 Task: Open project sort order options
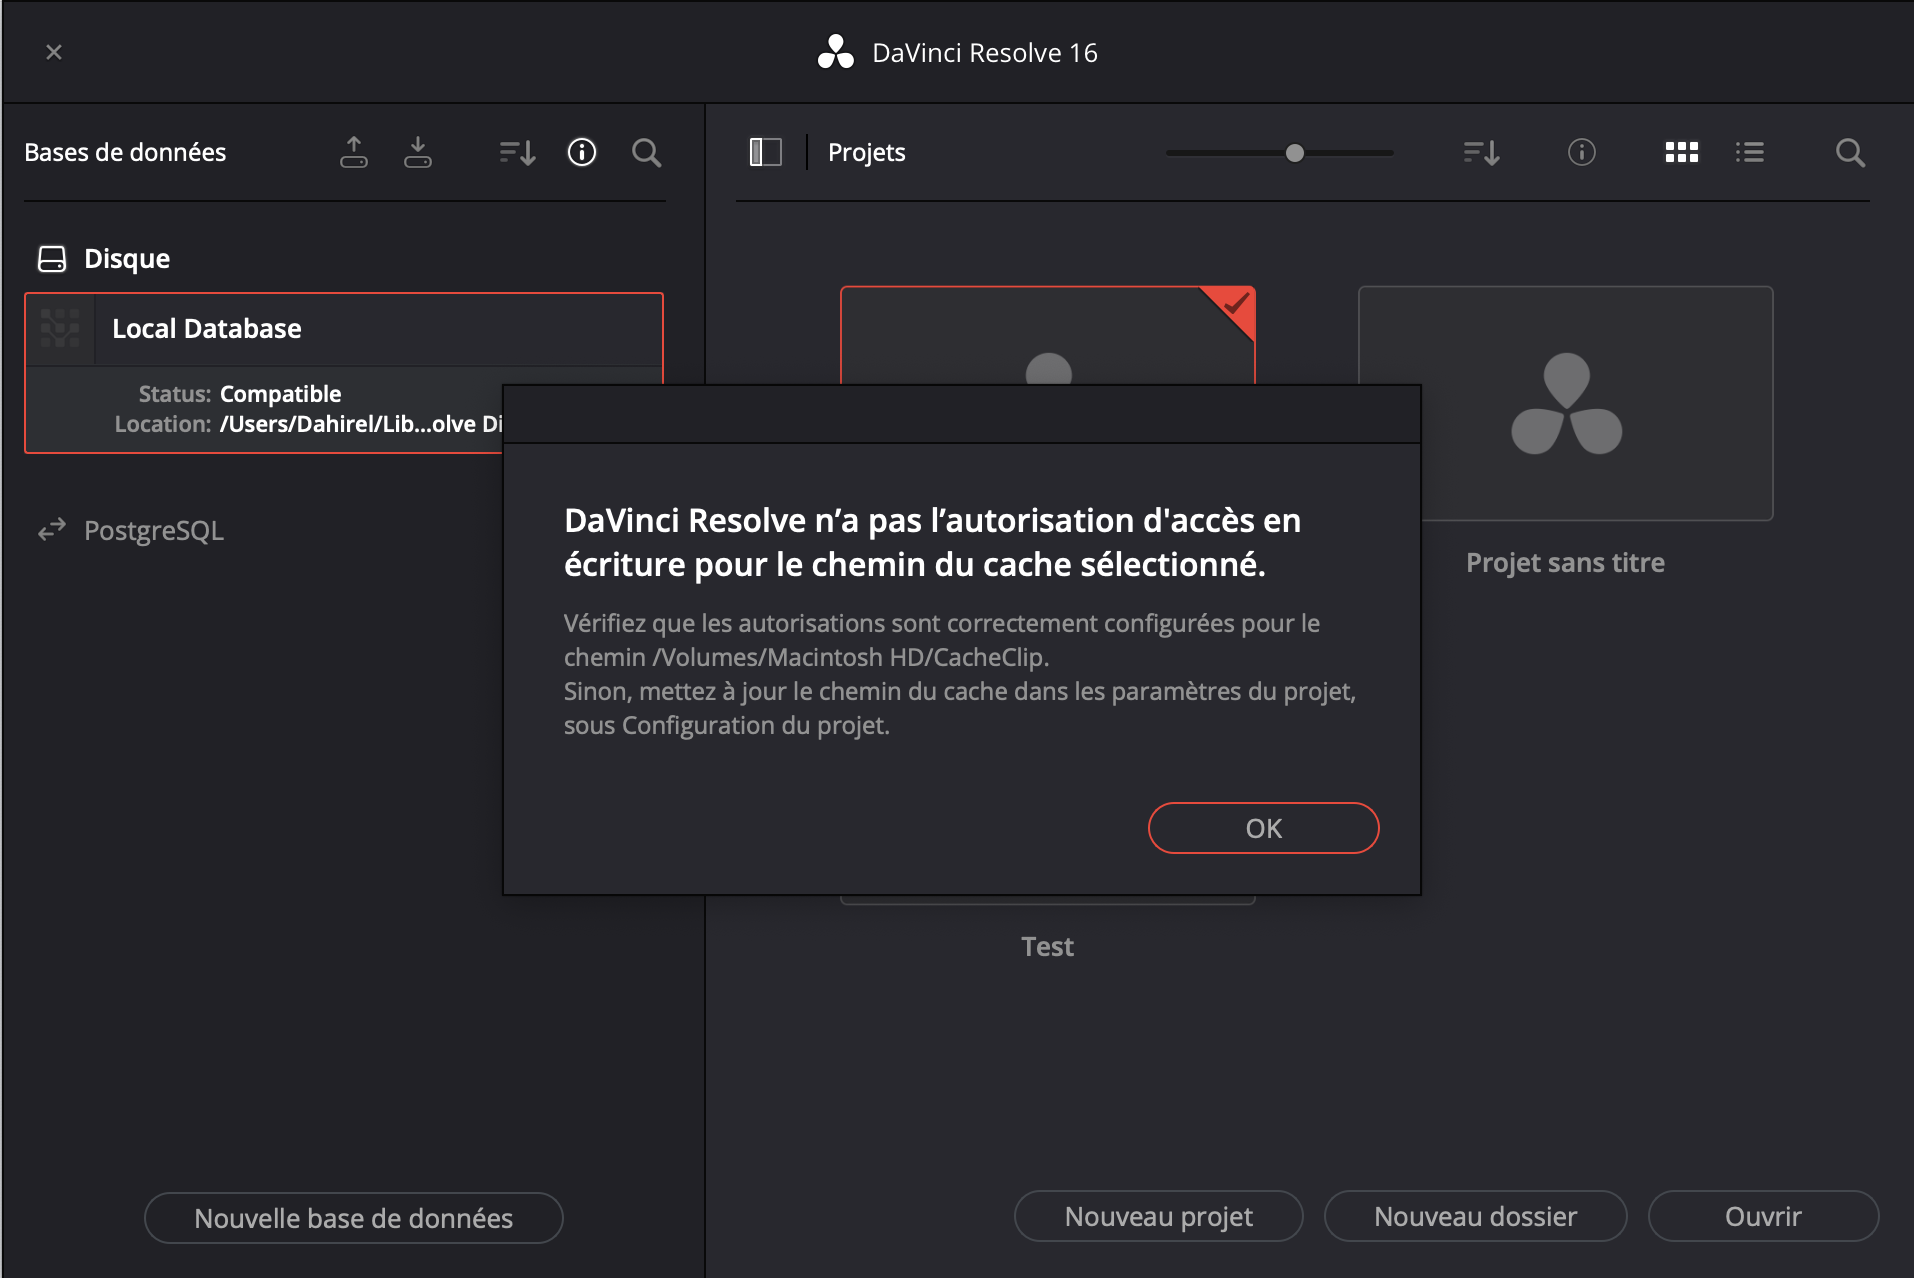pos(1481,152)
